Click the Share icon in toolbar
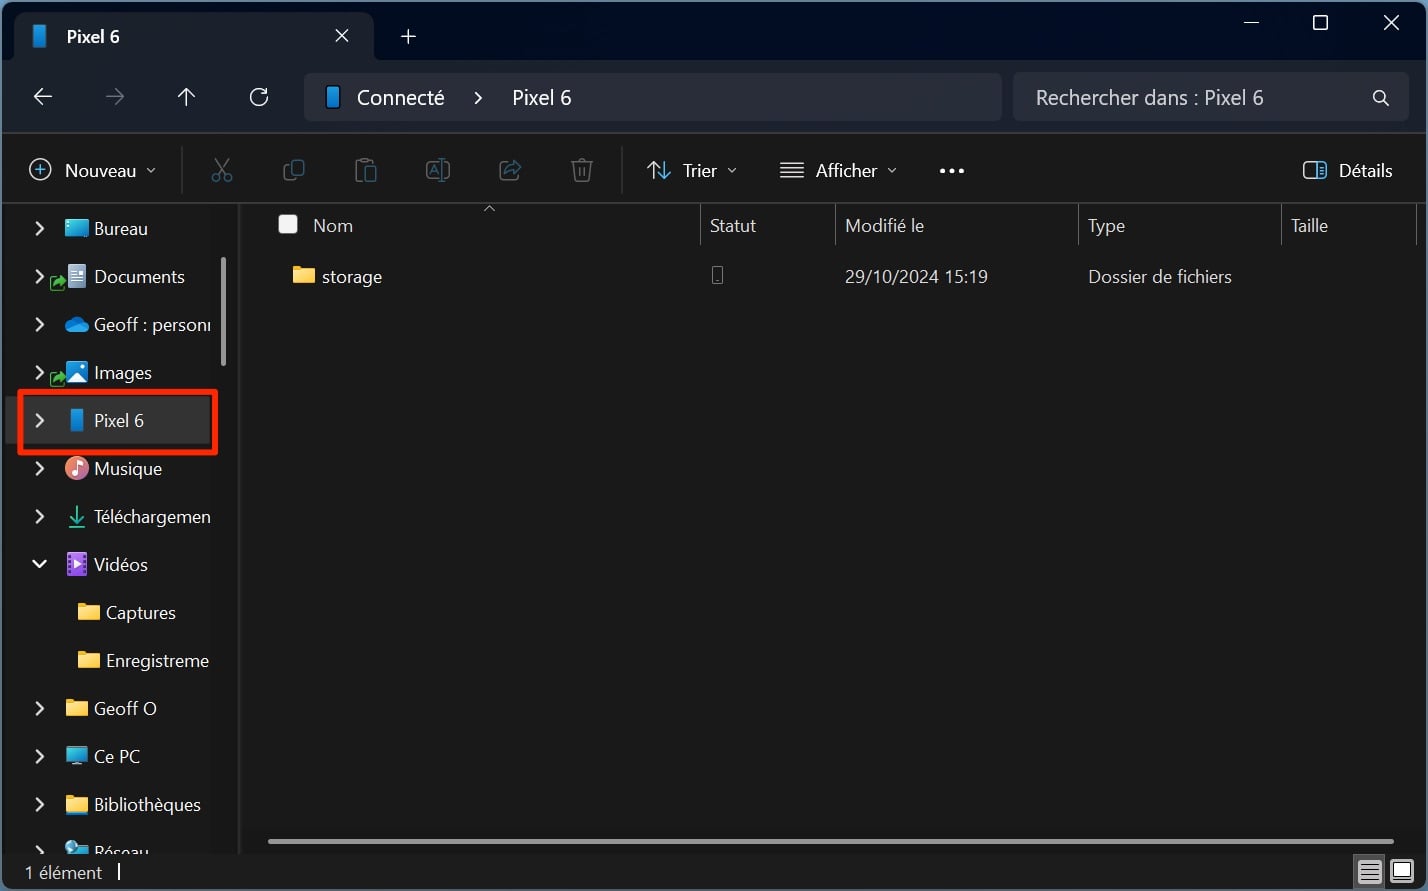 click(x=510, y=171)
